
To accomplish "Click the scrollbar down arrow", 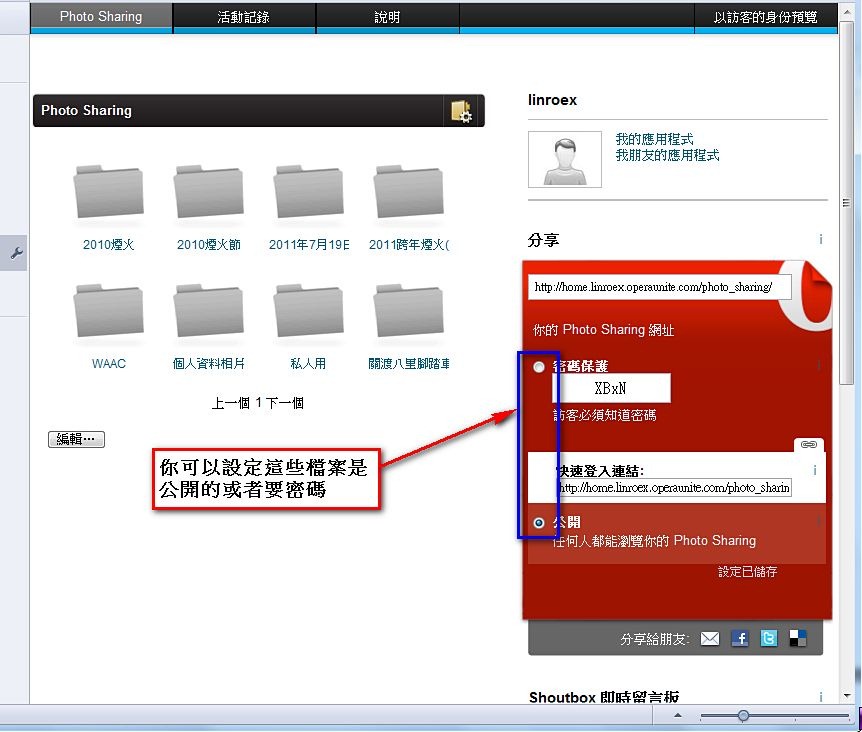I will [x=846, y=696].
